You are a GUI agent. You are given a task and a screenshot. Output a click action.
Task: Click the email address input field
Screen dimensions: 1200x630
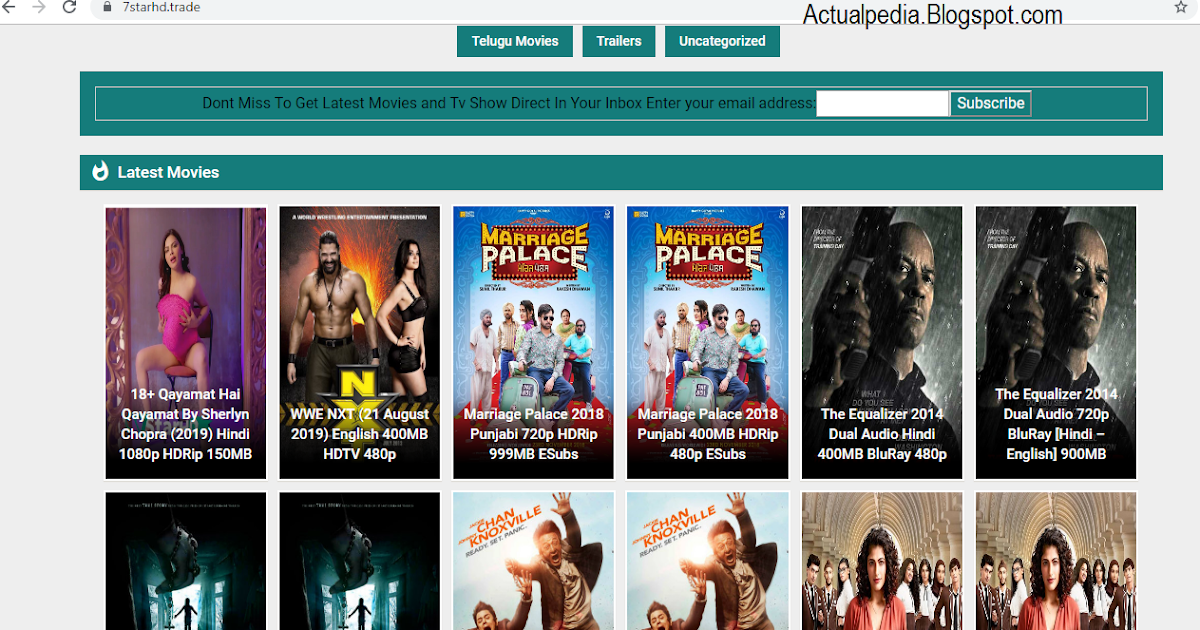click(x=882, y=103)
